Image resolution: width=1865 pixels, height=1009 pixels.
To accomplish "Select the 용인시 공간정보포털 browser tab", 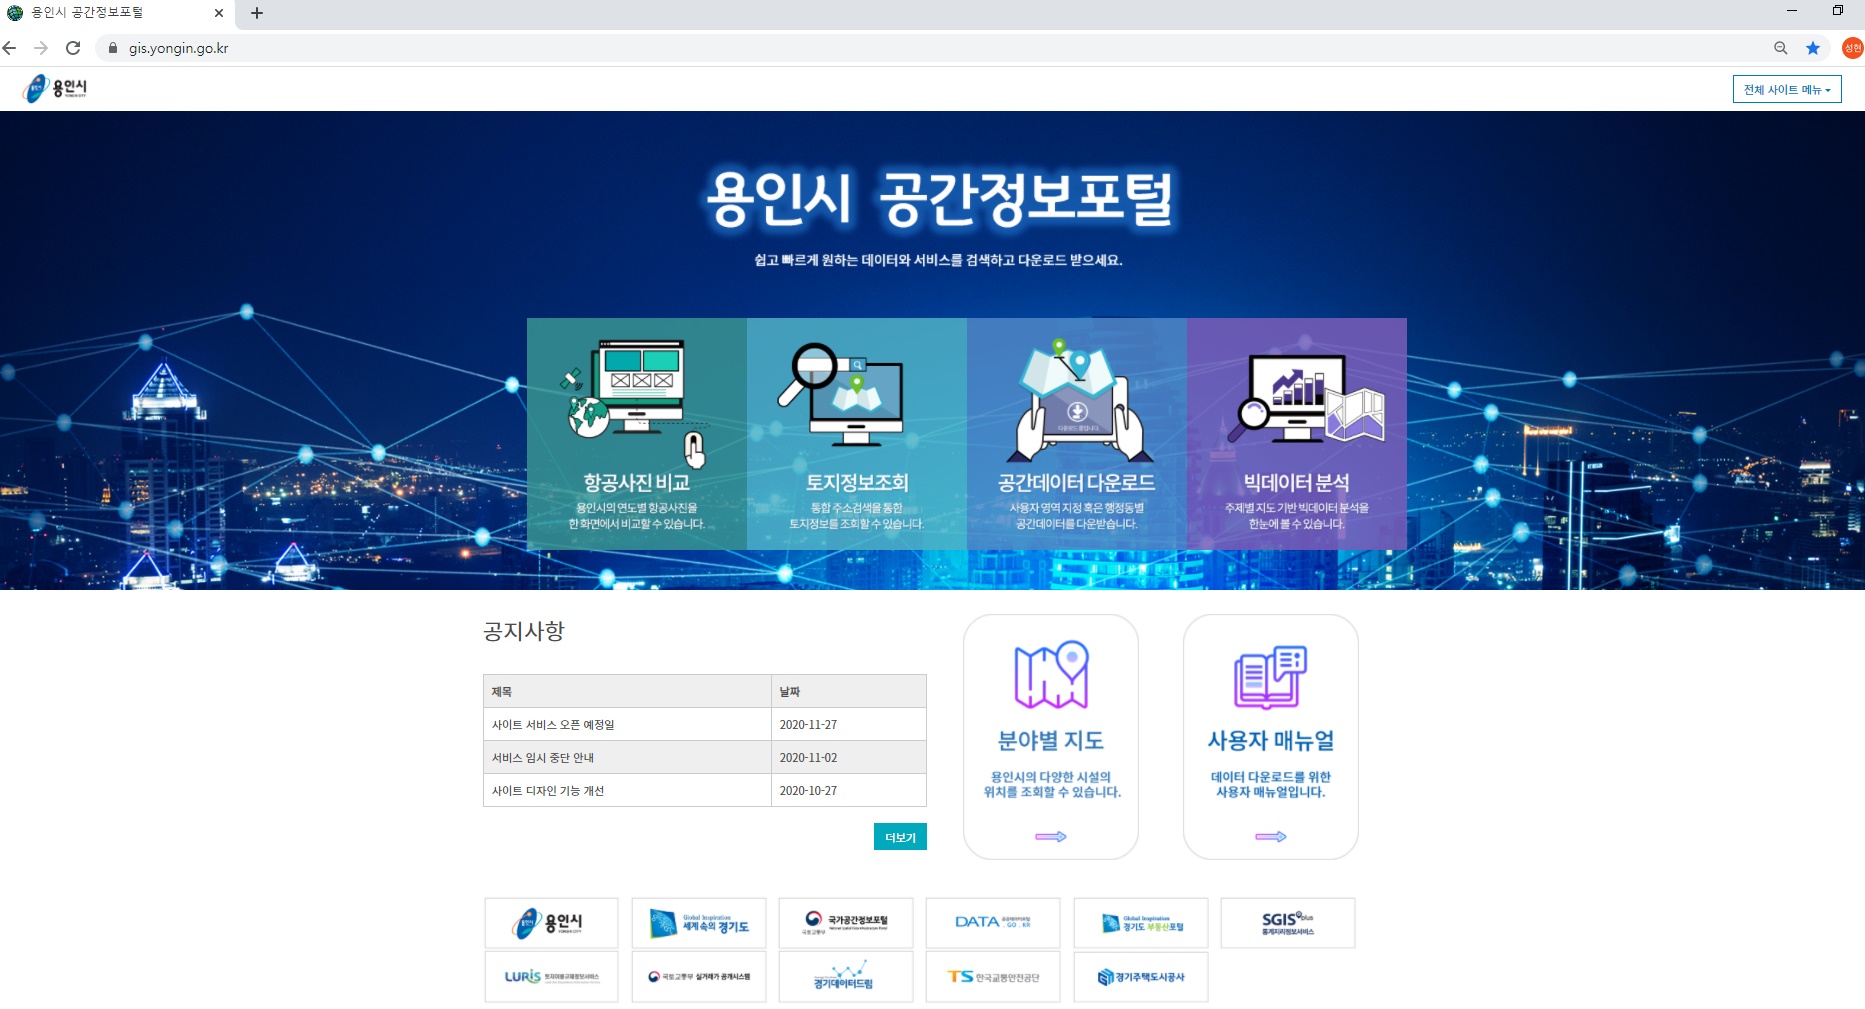I will [x=110, y=13].
